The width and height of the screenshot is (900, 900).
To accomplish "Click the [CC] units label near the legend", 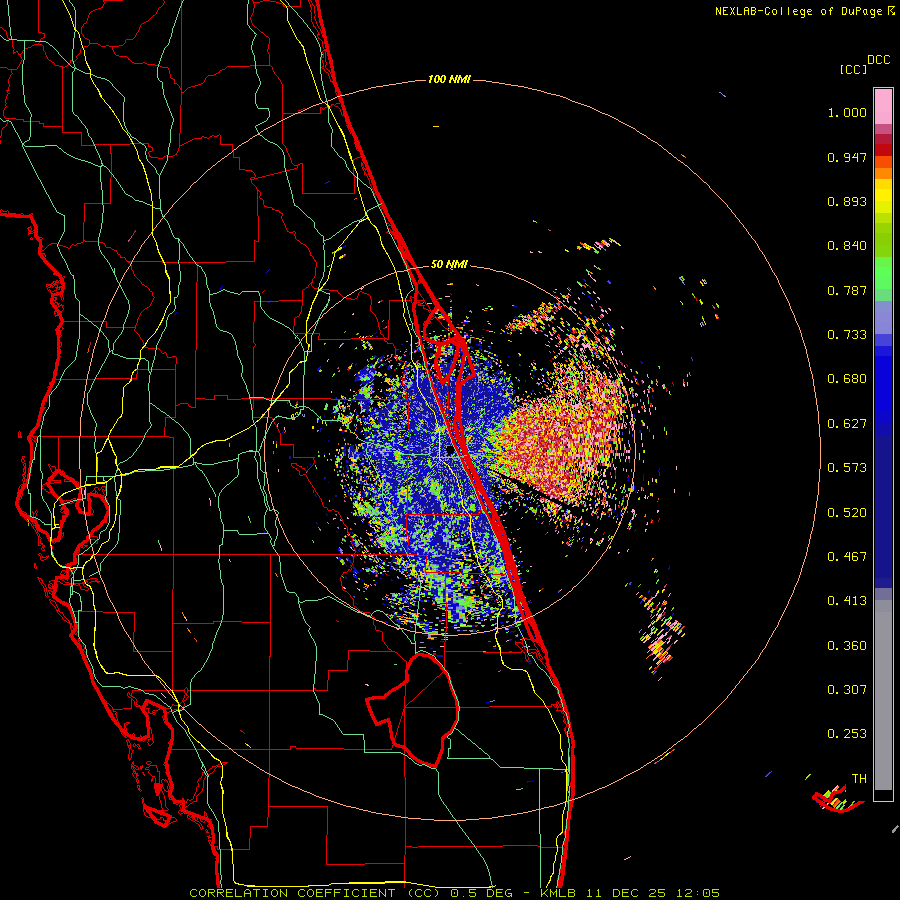I will pos(853,69).
